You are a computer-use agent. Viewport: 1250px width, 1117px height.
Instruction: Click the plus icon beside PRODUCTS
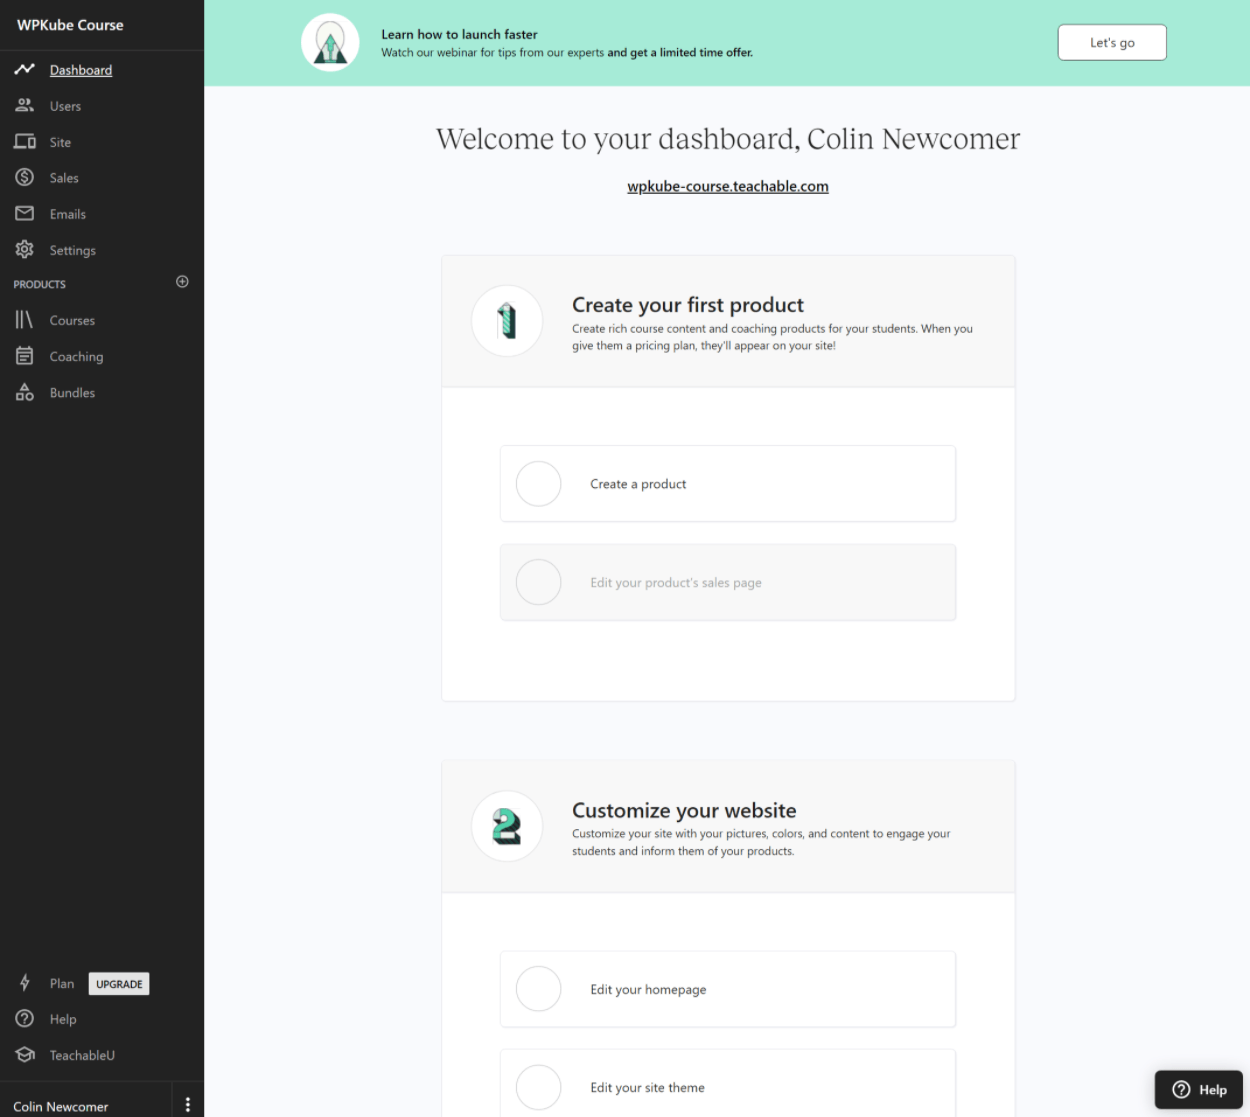pyautogui.click(x=182, y=282)
